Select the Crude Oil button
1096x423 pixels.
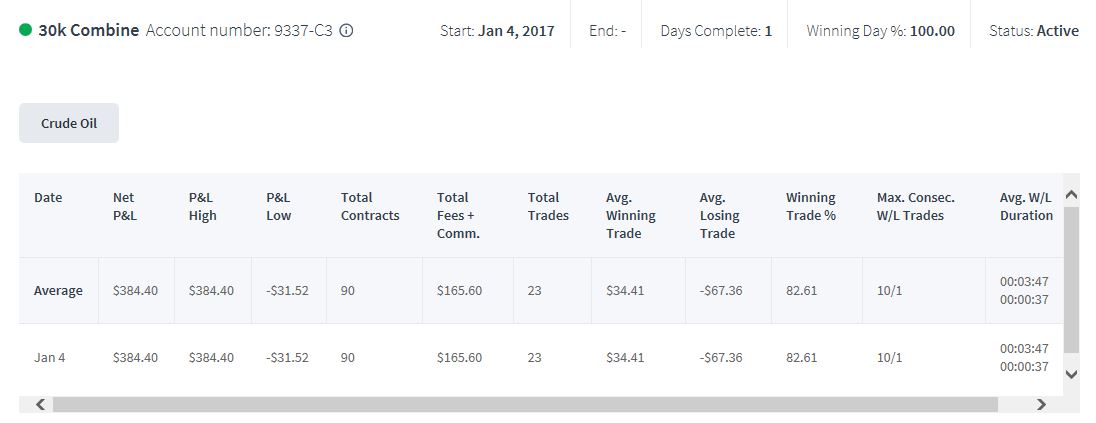coord(69,123)
